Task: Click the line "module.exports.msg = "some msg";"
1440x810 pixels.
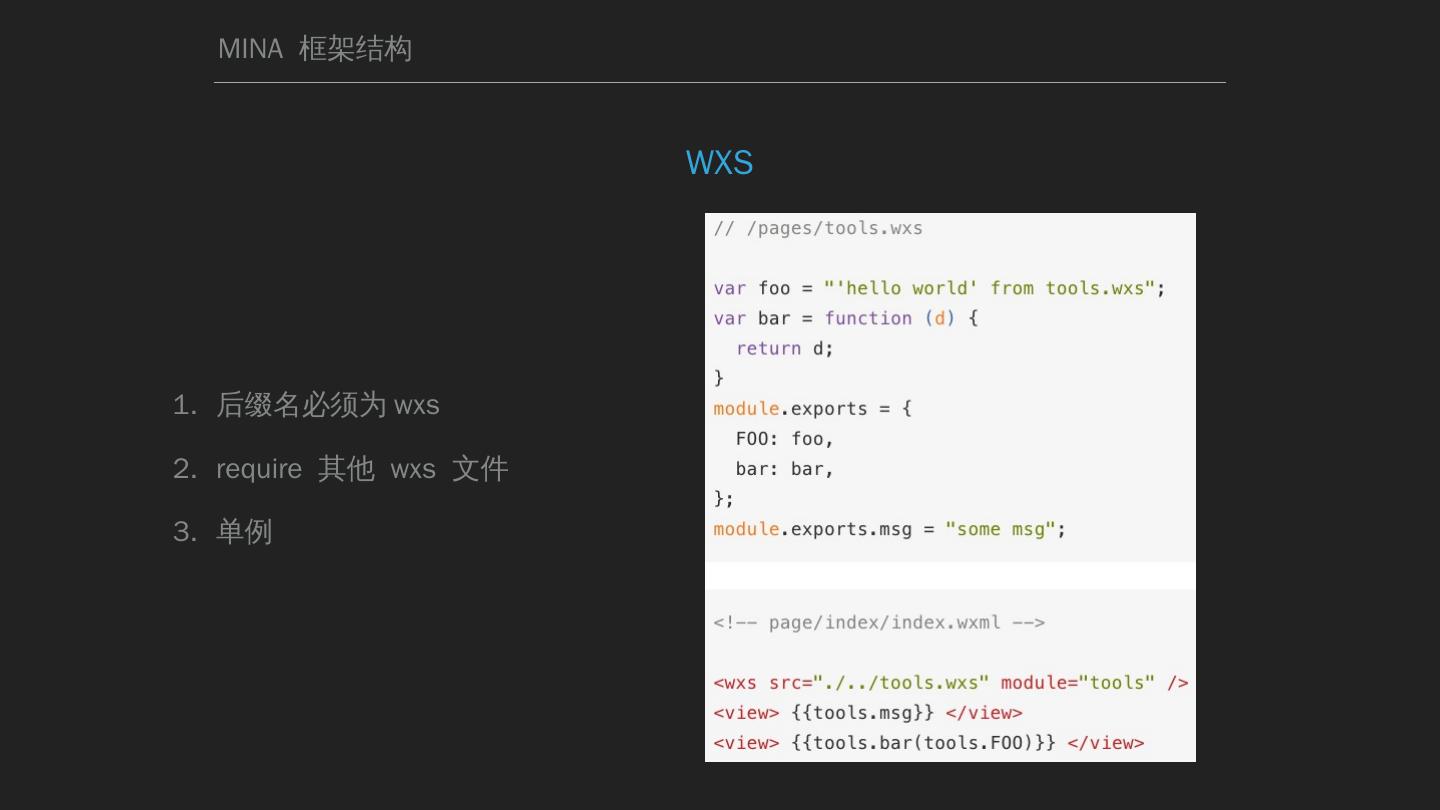Action: click(889, 528)
